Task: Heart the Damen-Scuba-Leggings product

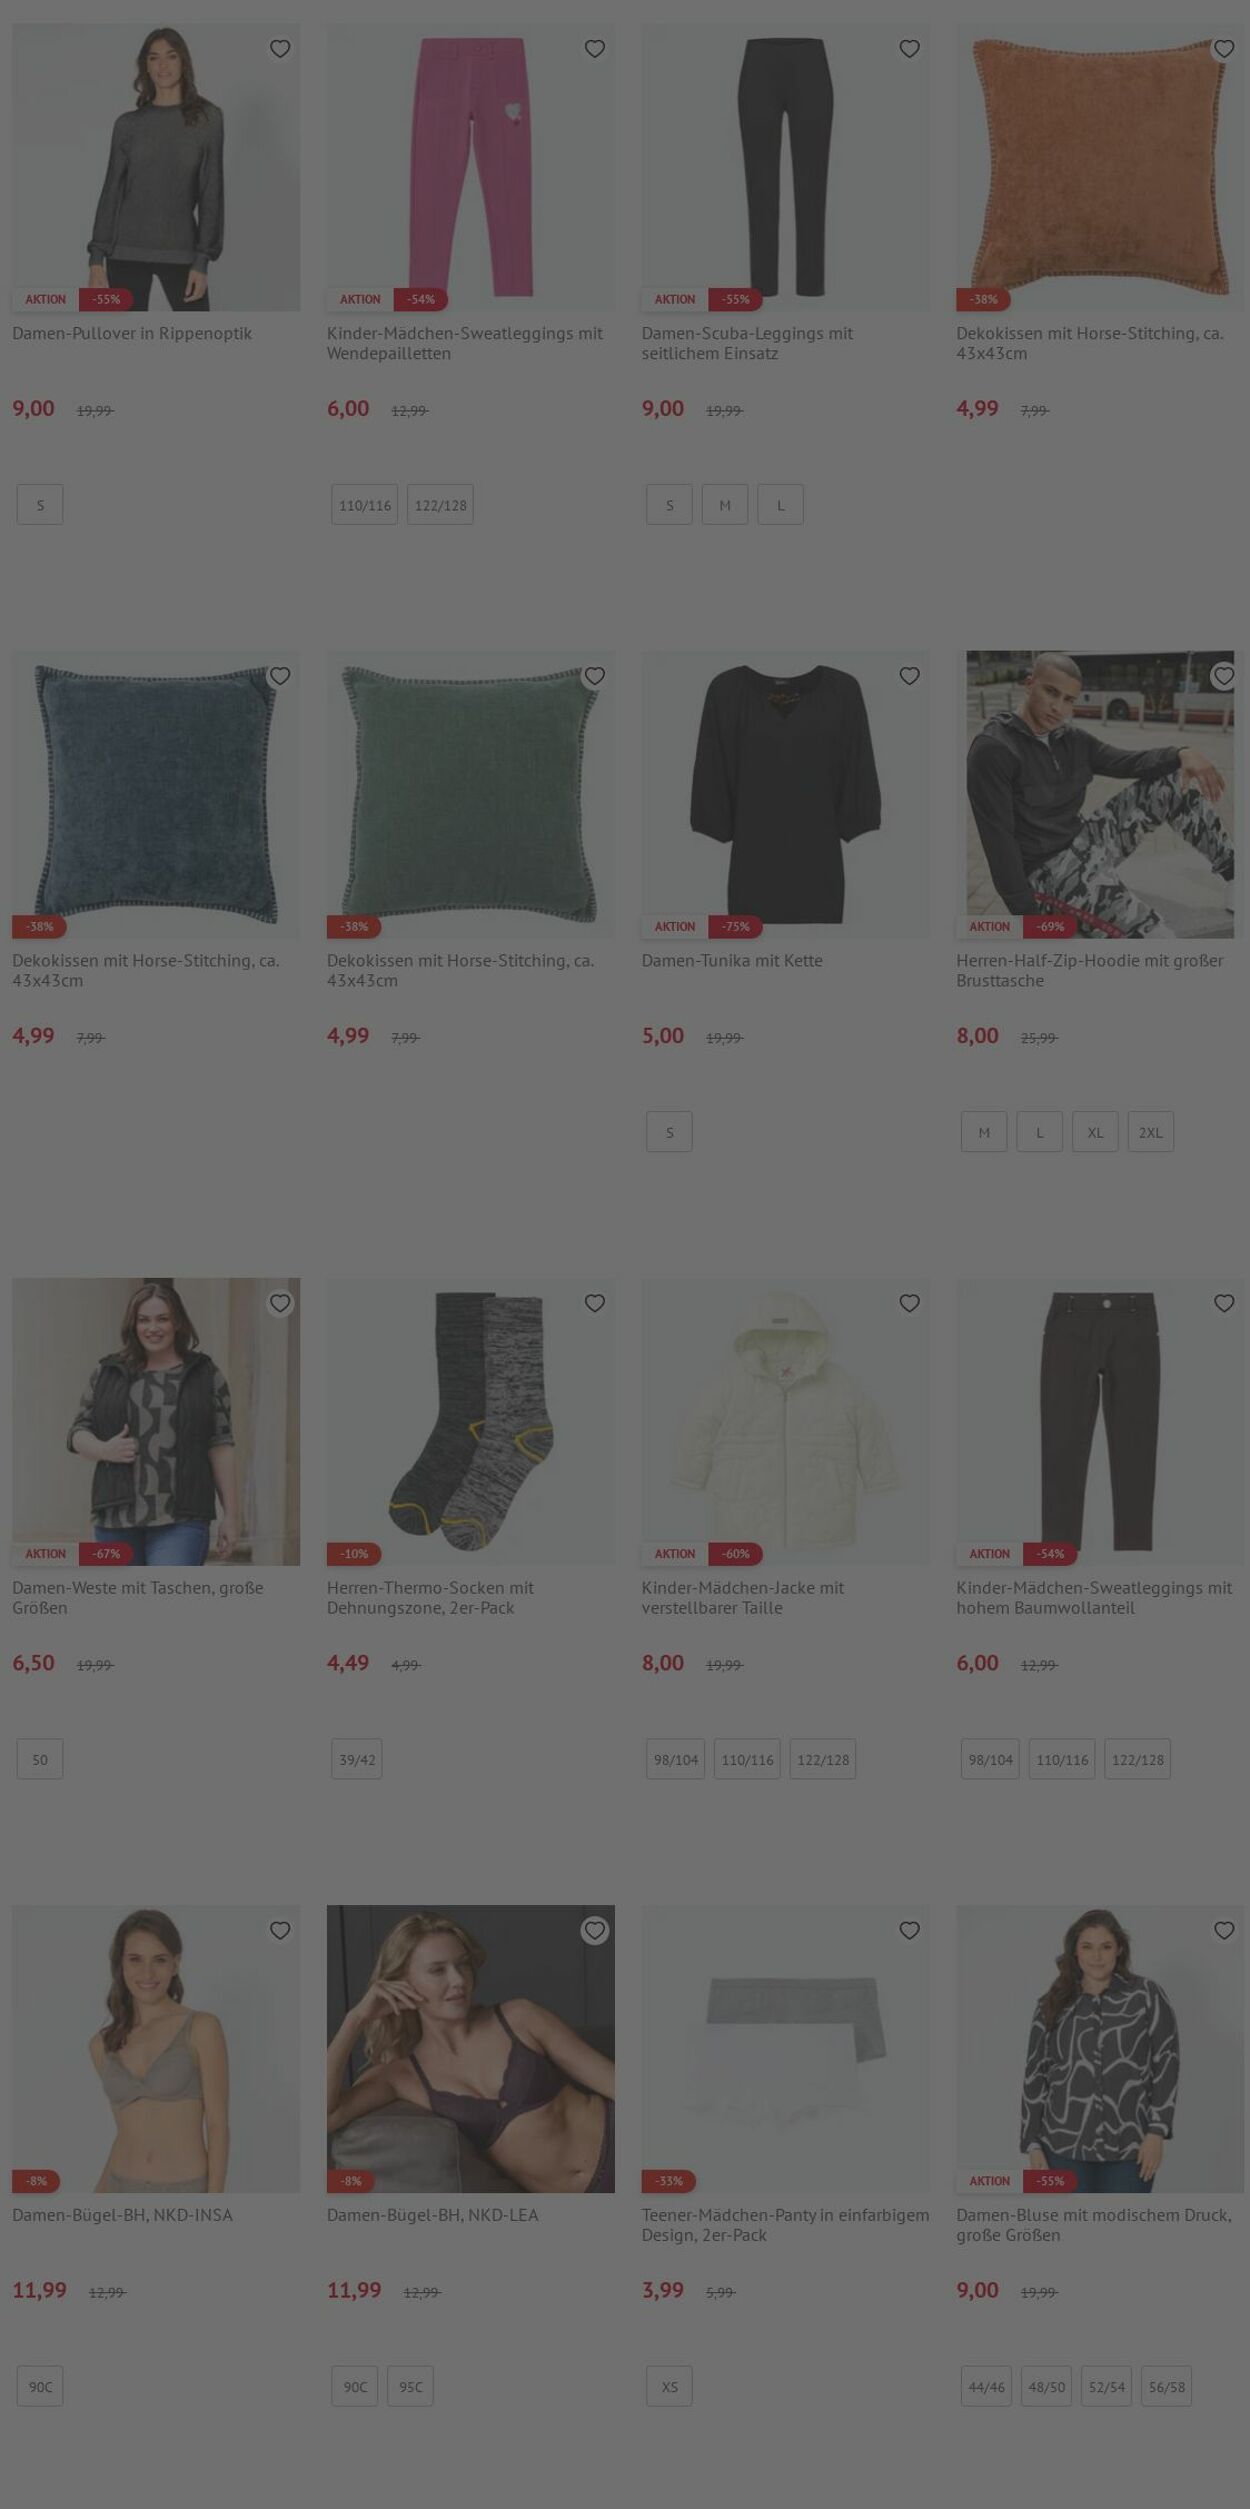Action: click(x=909, y=49)
